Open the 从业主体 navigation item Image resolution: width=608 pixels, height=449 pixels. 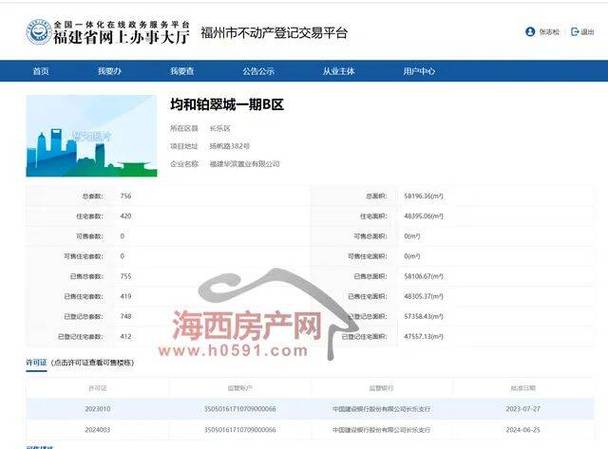339,71
